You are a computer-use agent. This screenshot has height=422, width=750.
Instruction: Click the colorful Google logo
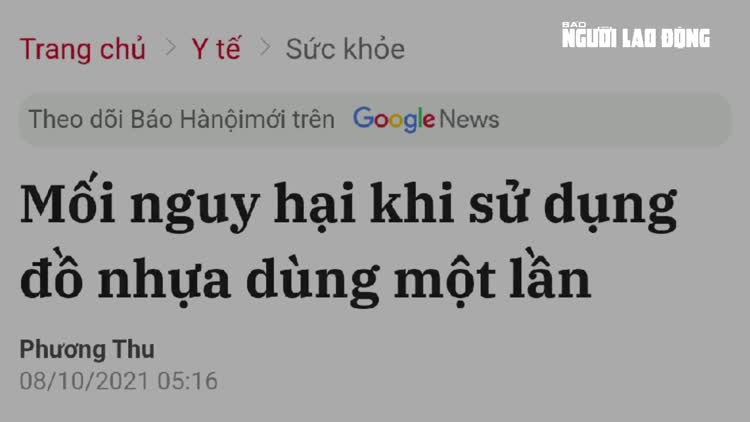click(394, 119)
